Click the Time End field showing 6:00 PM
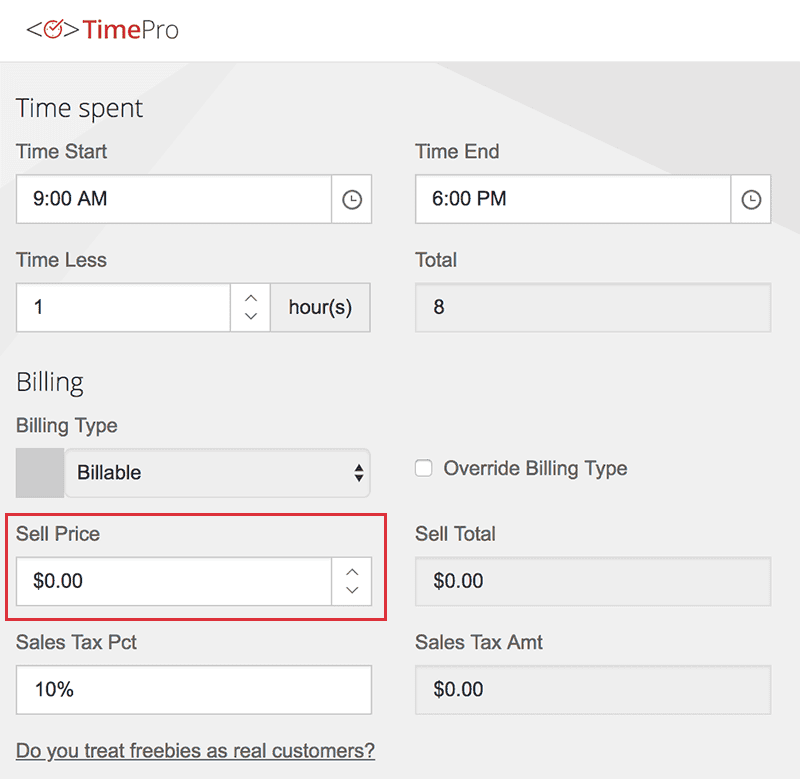The height and width of the screenshot is (779, 800). pyautogui.click(x=573, y=200)
